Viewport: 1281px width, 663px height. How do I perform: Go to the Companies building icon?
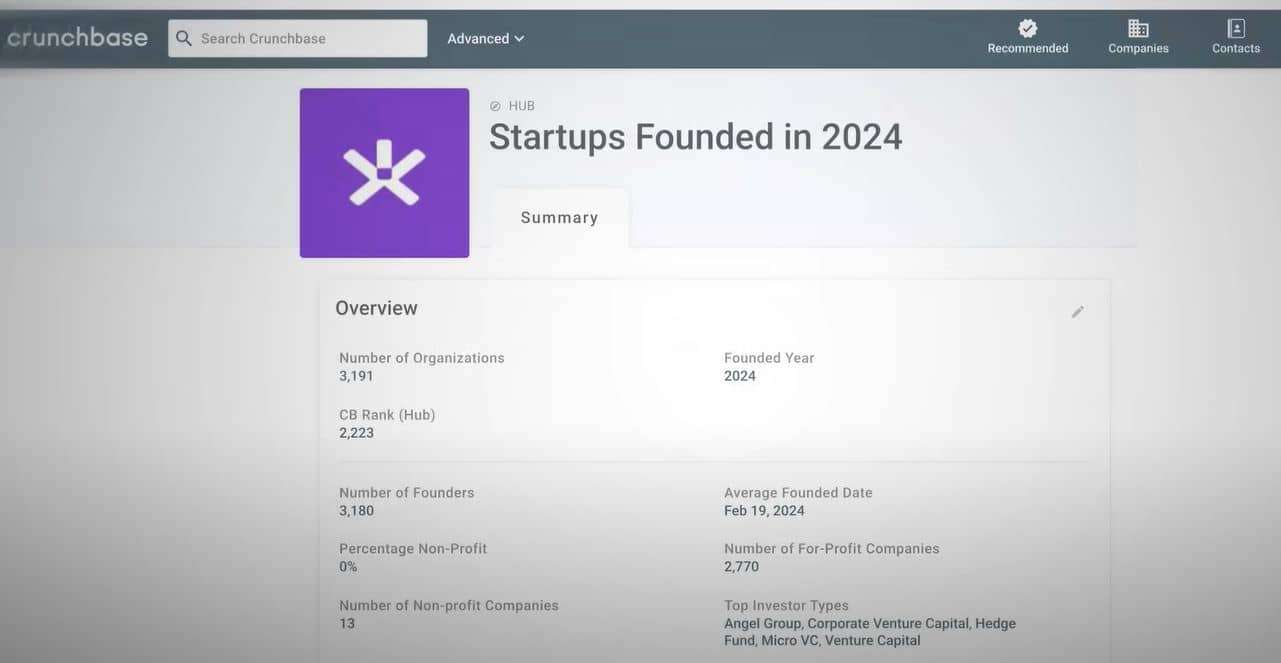[x=1138, y=28]
